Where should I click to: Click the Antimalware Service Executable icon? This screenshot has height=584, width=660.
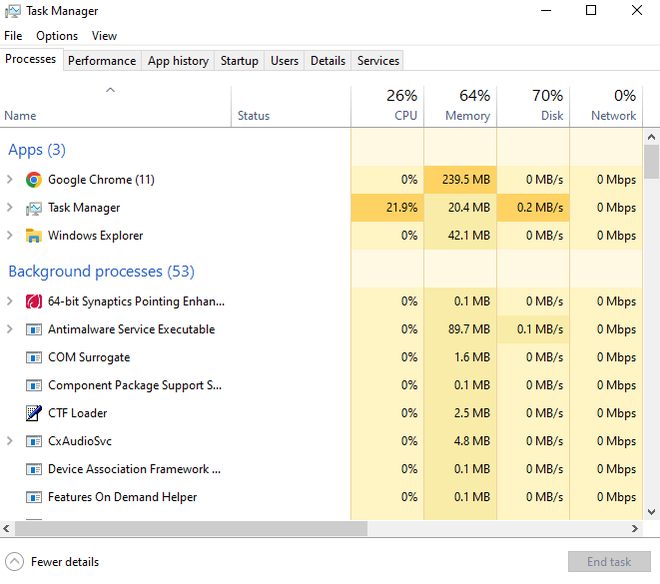(x=33, y=329)
